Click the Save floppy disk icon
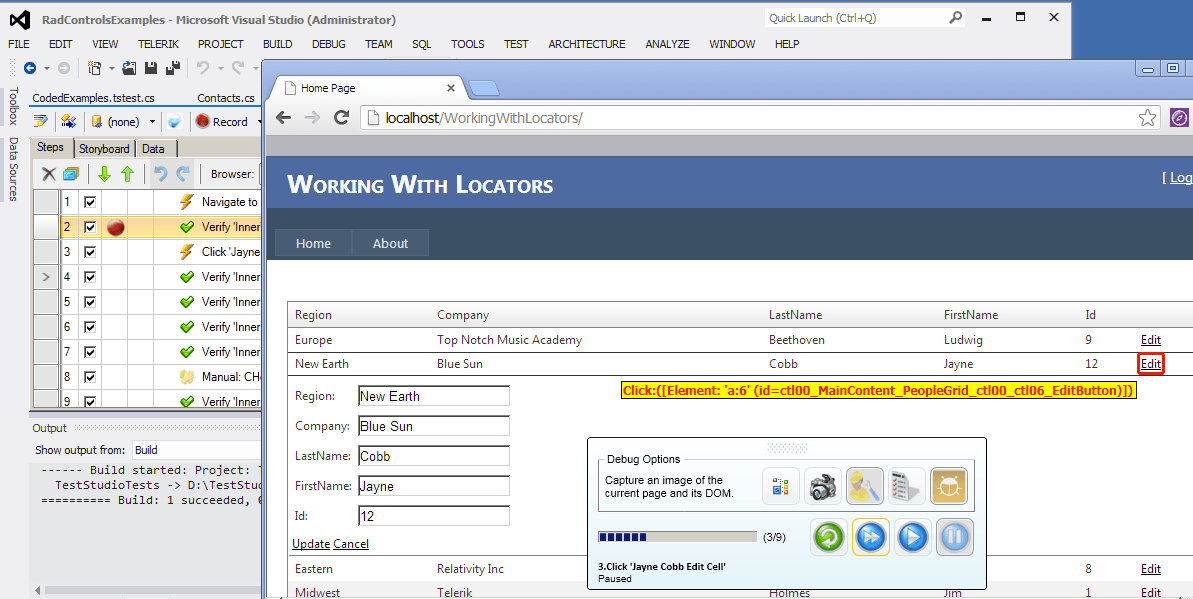The height and width of the screenshot is (599, 1193). point(151,69)
